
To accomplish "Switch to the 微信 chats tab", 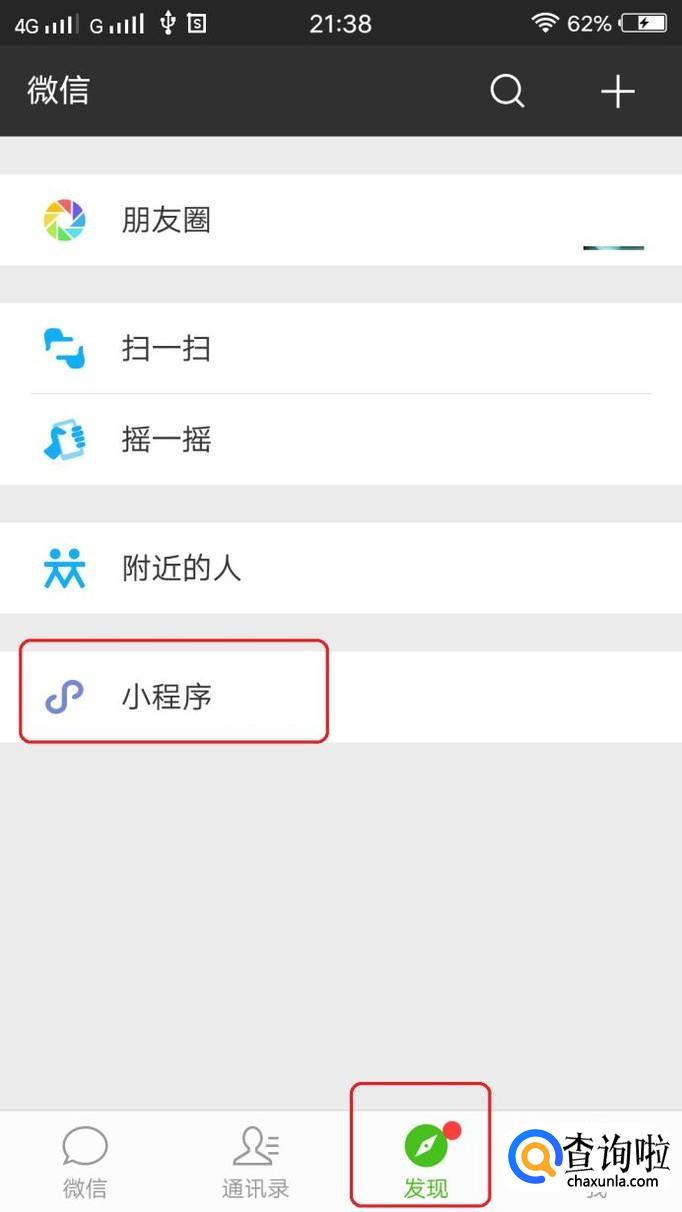I will (x=85, y=1161).
